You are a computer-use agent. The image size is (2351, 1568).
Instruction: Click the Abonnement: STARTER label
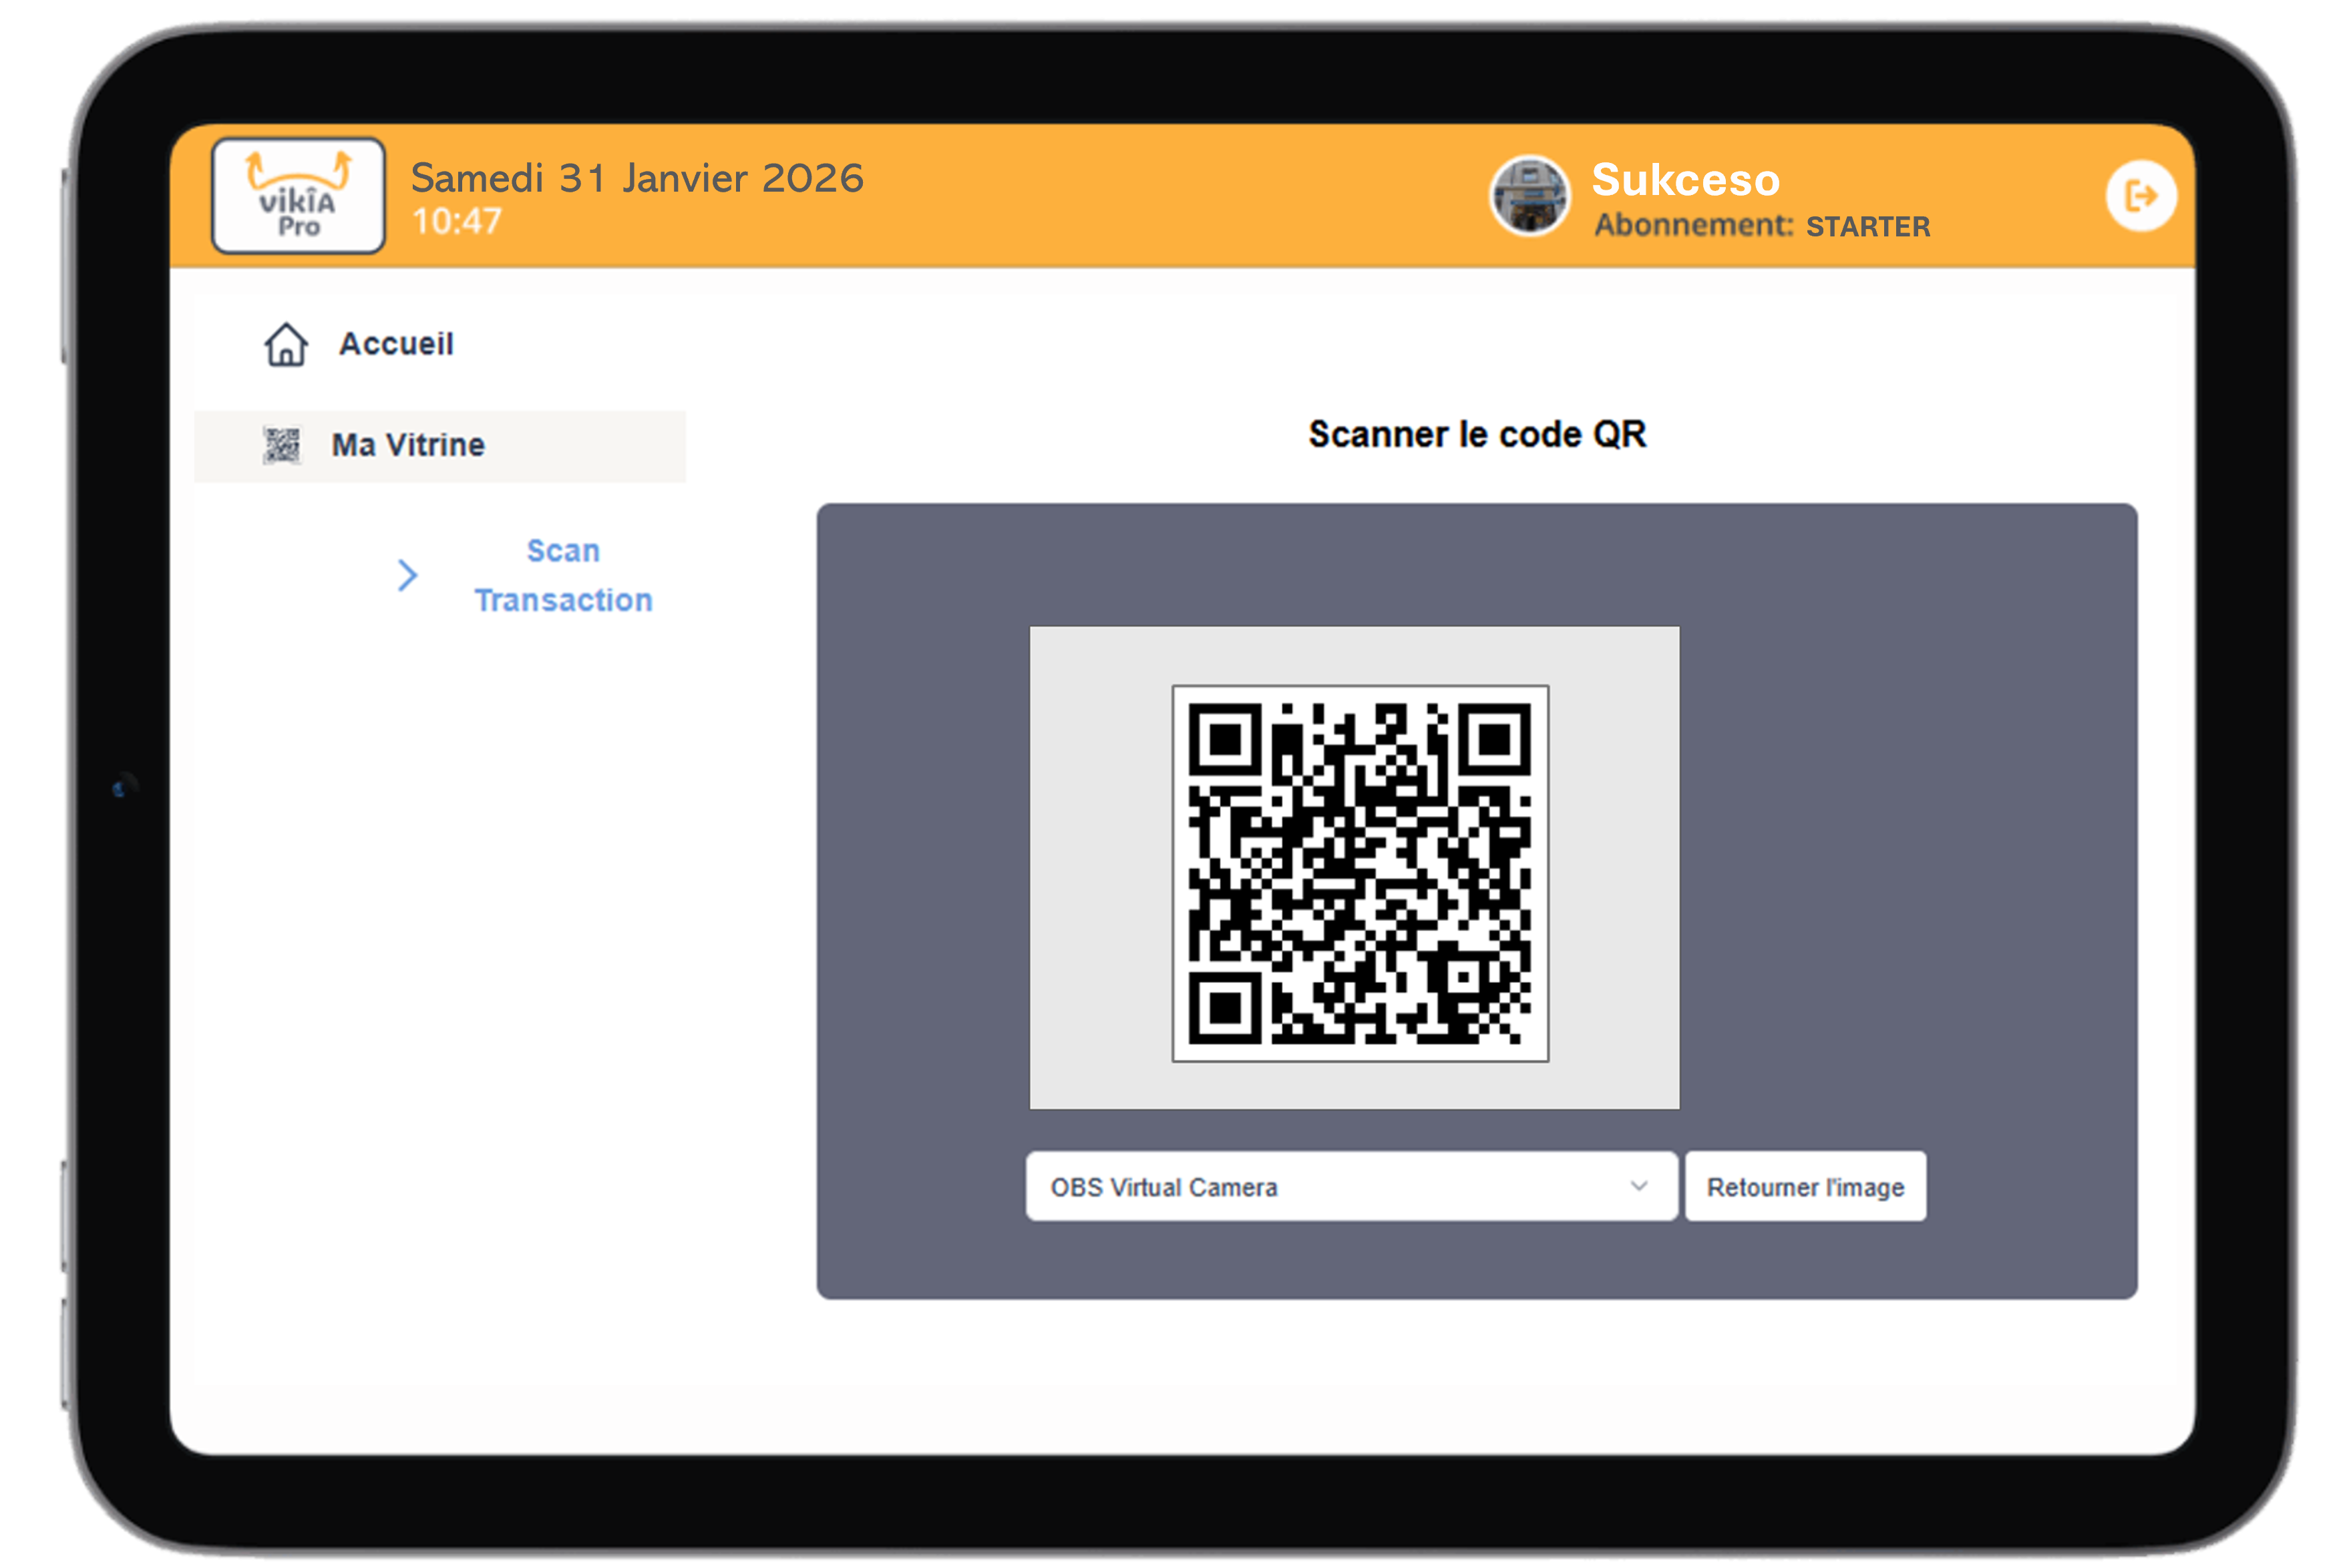pos(1762,226)
